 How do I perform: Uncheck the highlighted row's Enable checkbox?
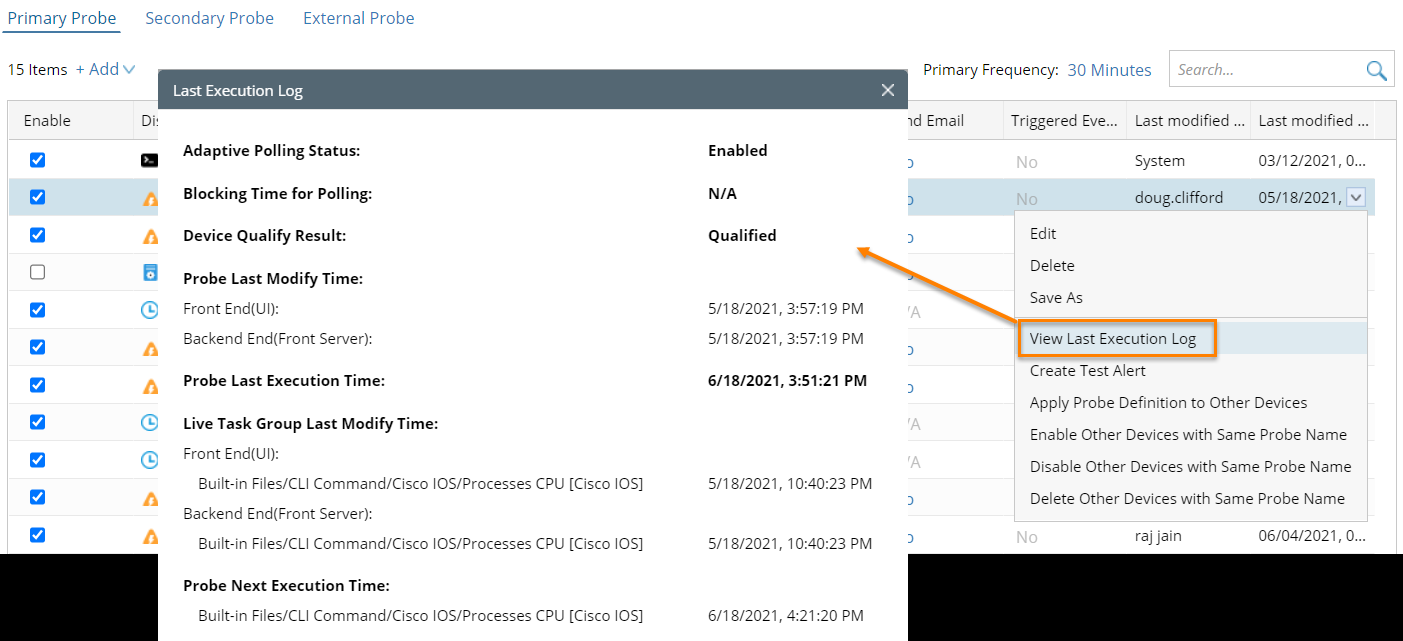tap(37, 197)
